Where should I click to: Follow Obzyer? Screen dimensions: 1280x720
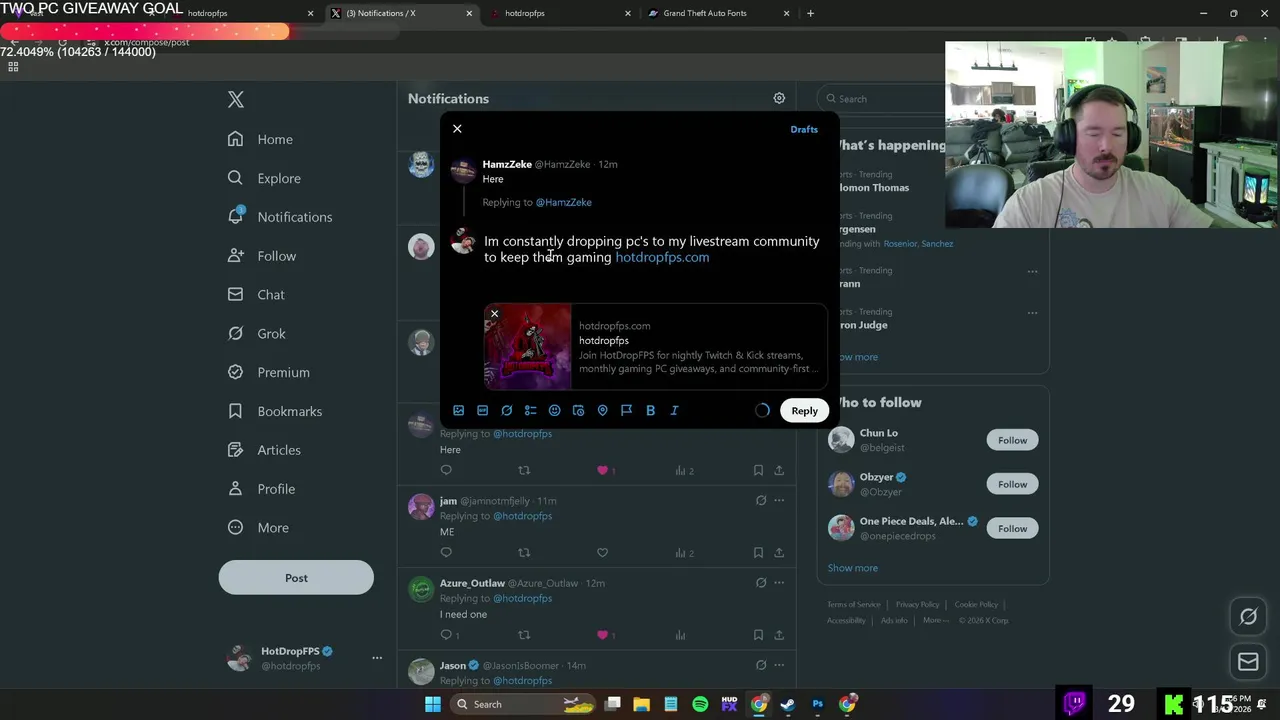pyautogui.click(x=1012, y=484)
